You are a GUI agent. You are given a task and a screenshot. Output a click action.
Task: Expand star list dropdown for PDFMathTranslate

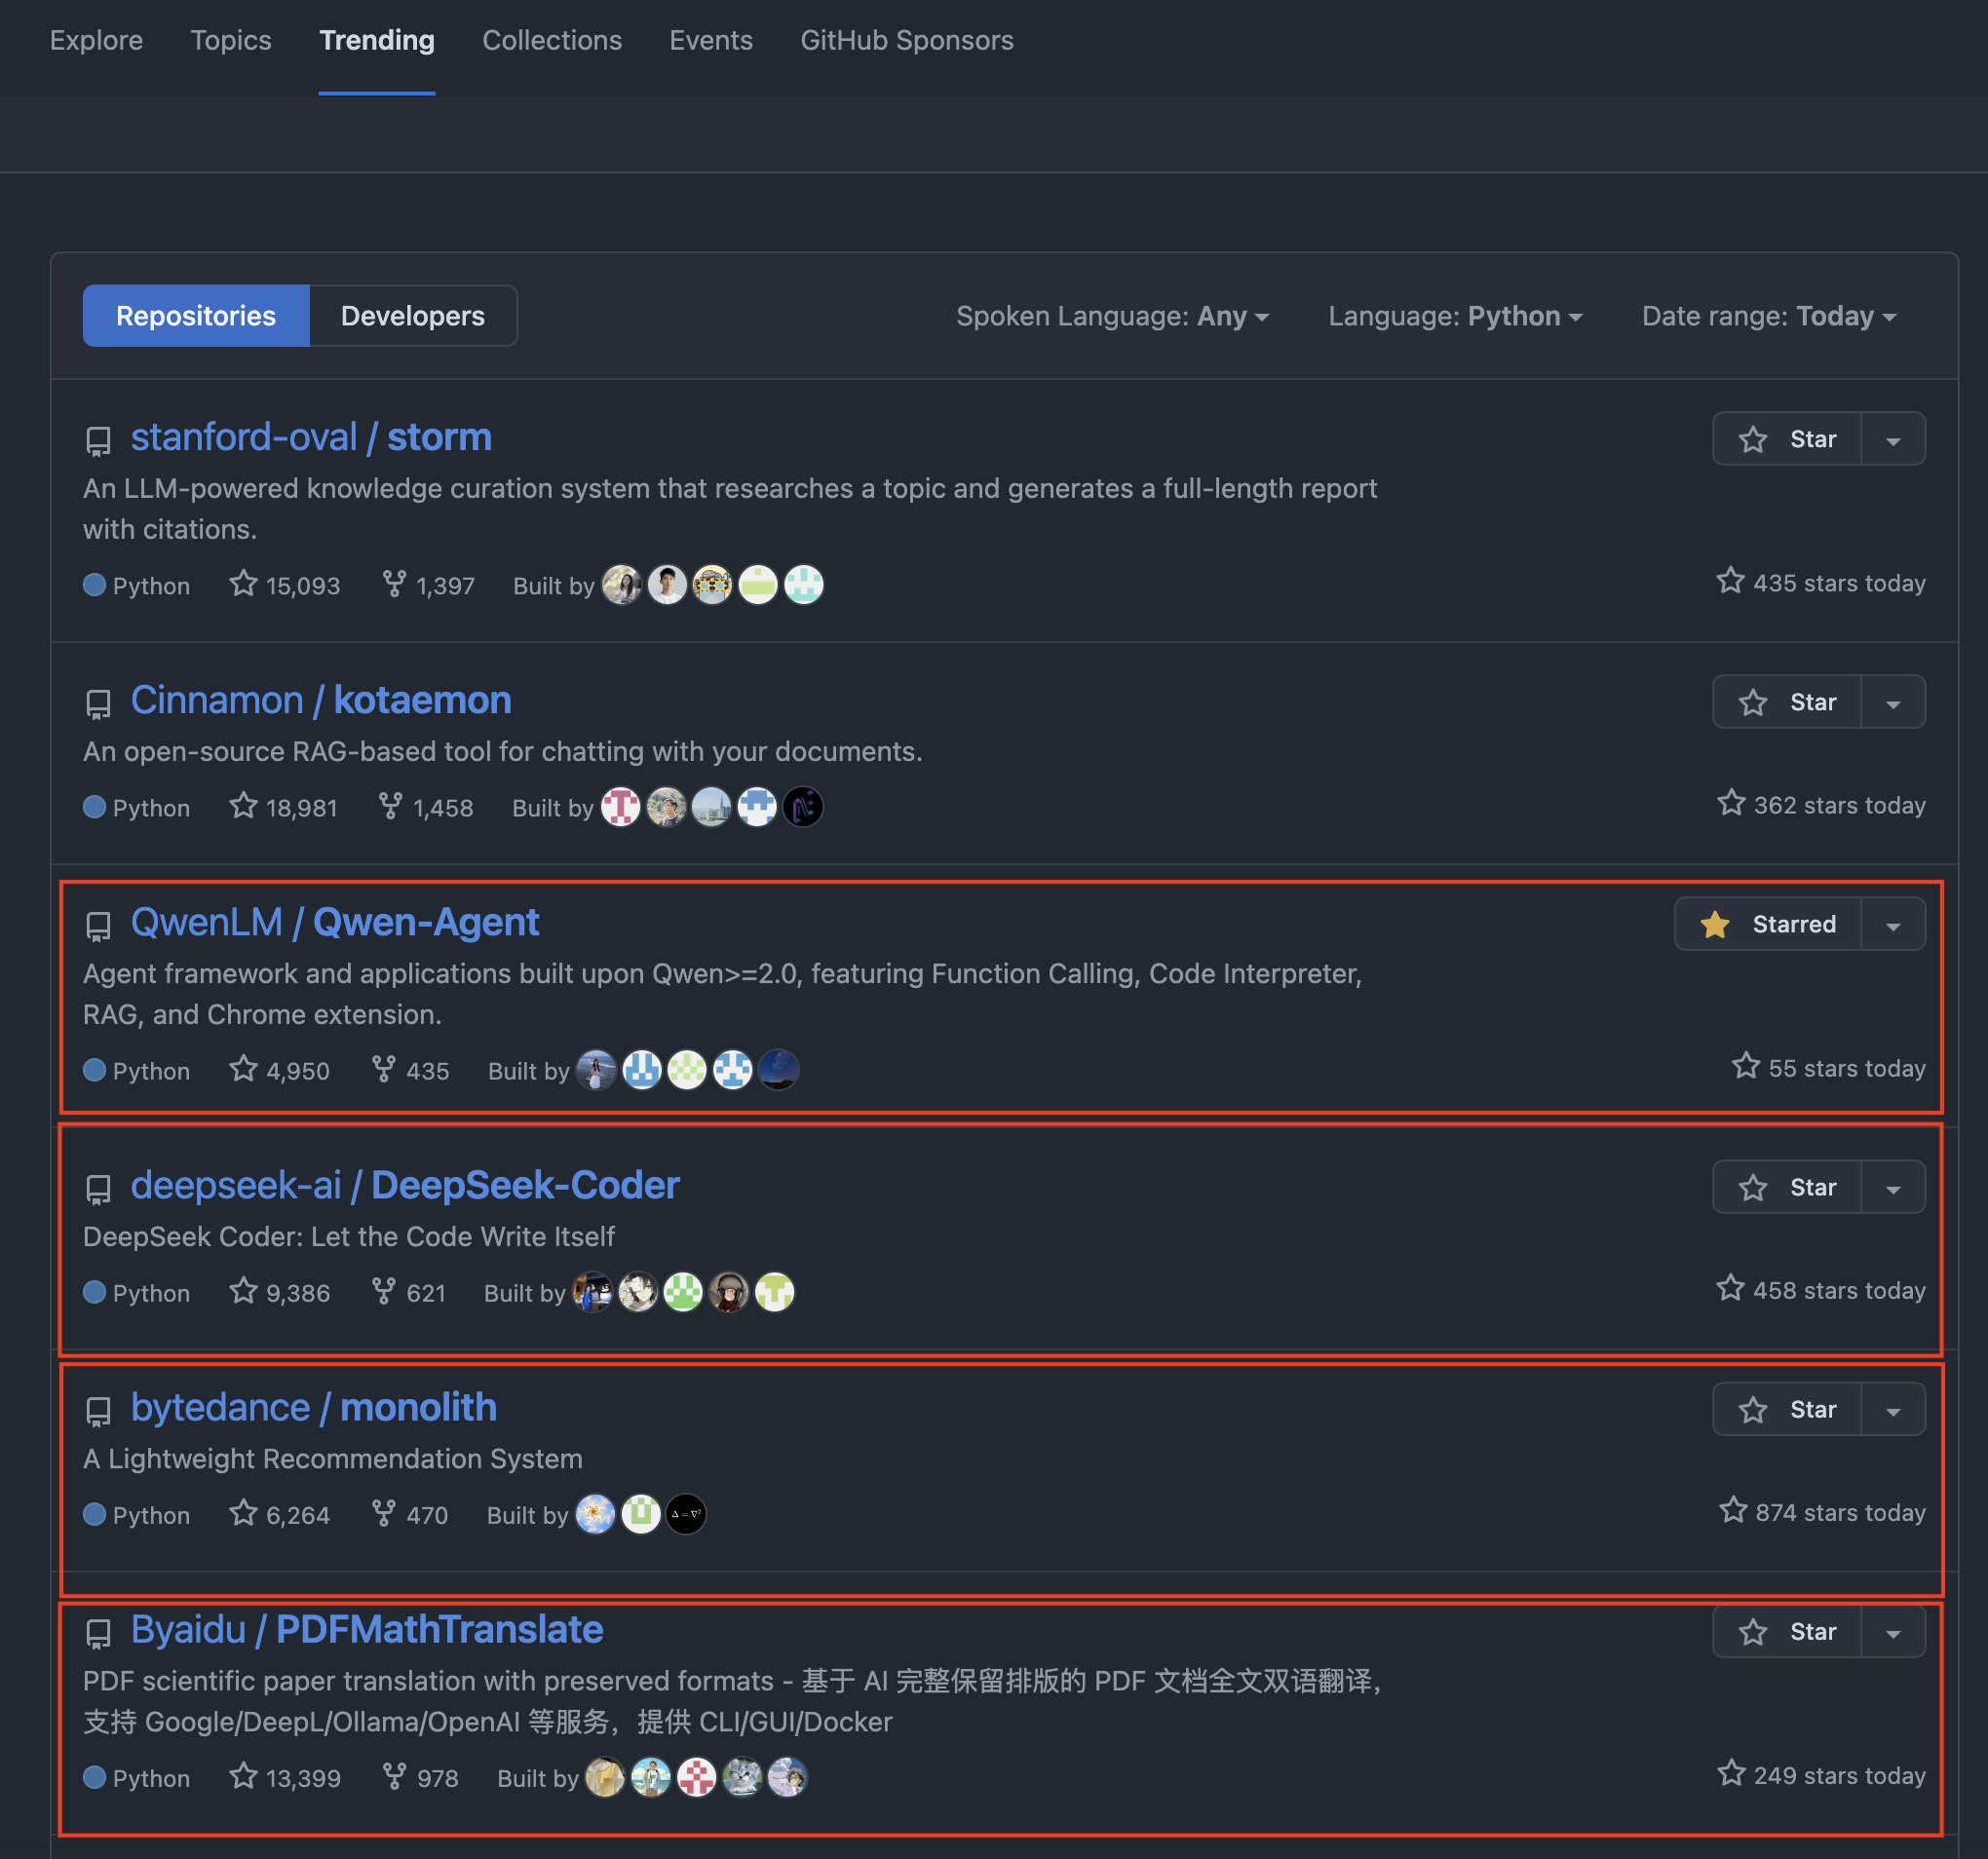point(1893,1631)
